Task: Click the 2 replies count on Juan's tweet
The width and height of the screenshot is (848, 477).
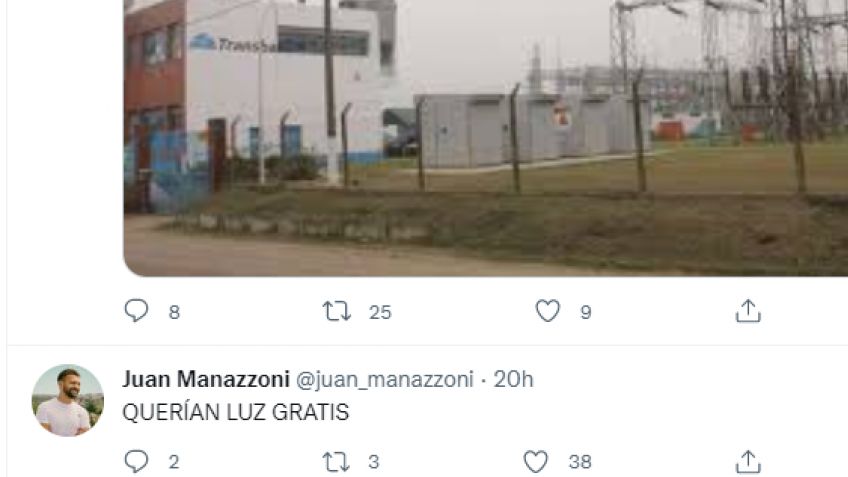Action: [x=174, y=462]
